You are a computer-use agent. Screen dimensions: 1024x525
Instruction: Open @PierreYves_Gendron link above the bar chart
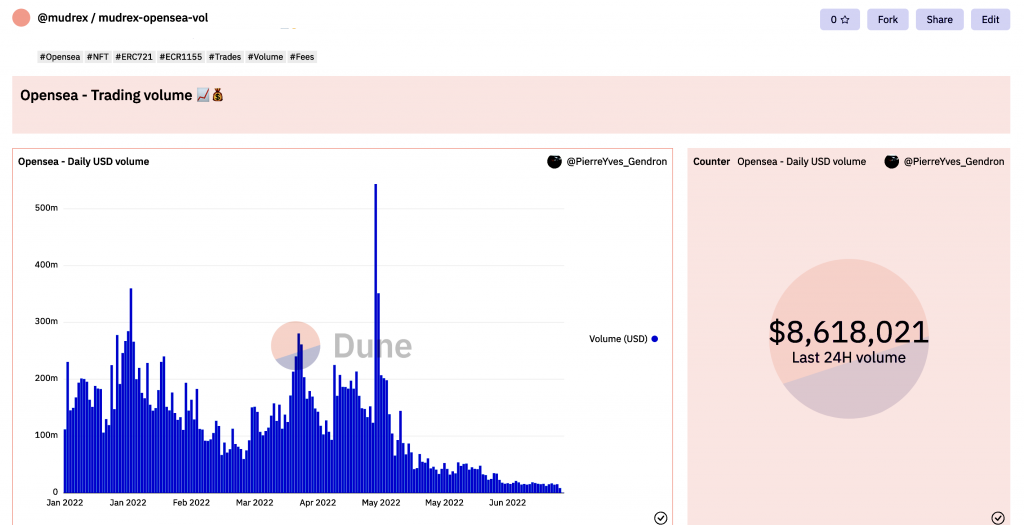[616, 161]
